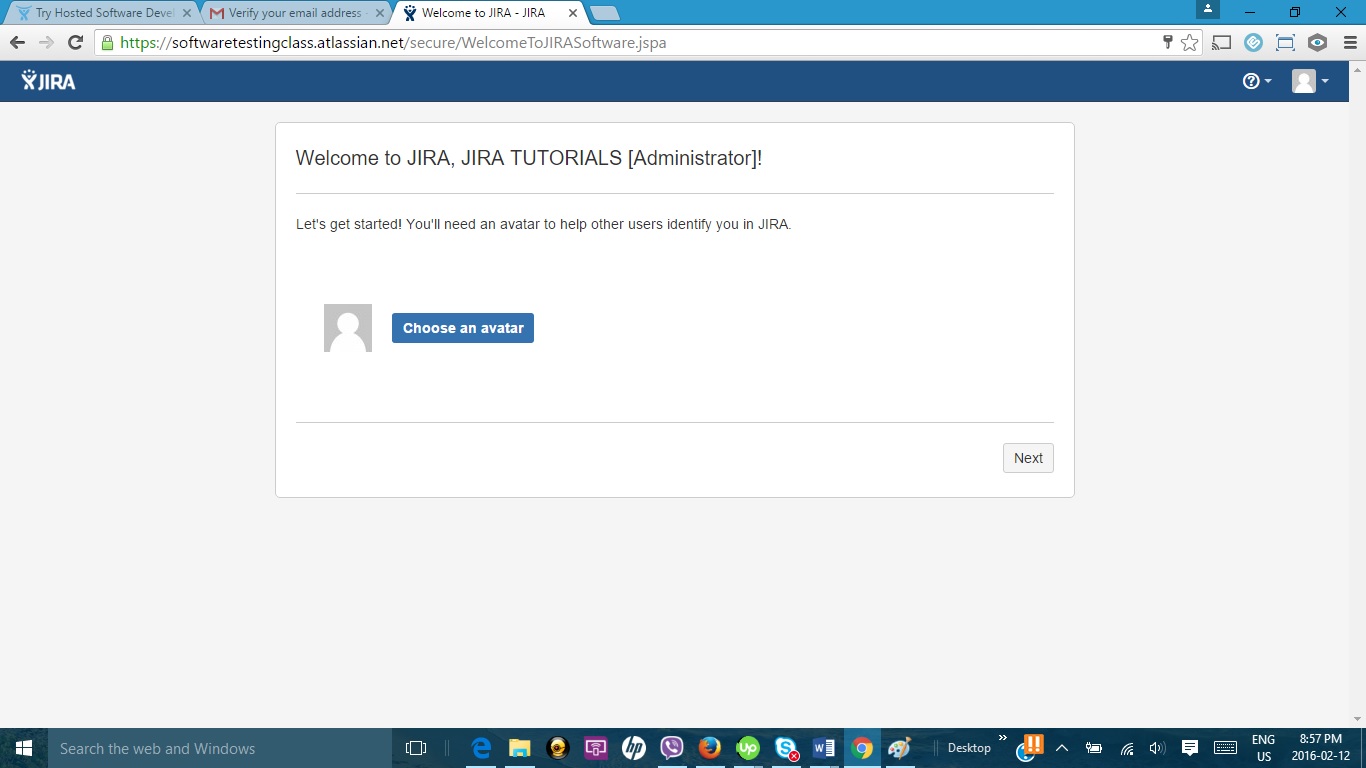Image resolution: width=1366 pixels, height=768 pixels.
Task: Open File Explorer from taskbar
Action: (520, 748)
